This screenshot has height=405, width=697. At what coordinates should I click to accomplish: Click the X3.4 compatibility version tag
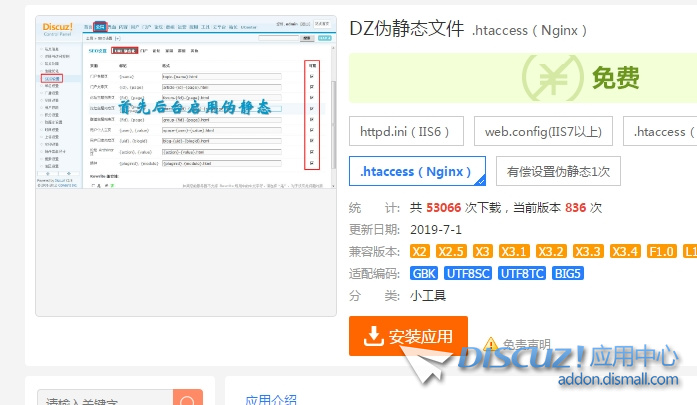coord(625,252)
